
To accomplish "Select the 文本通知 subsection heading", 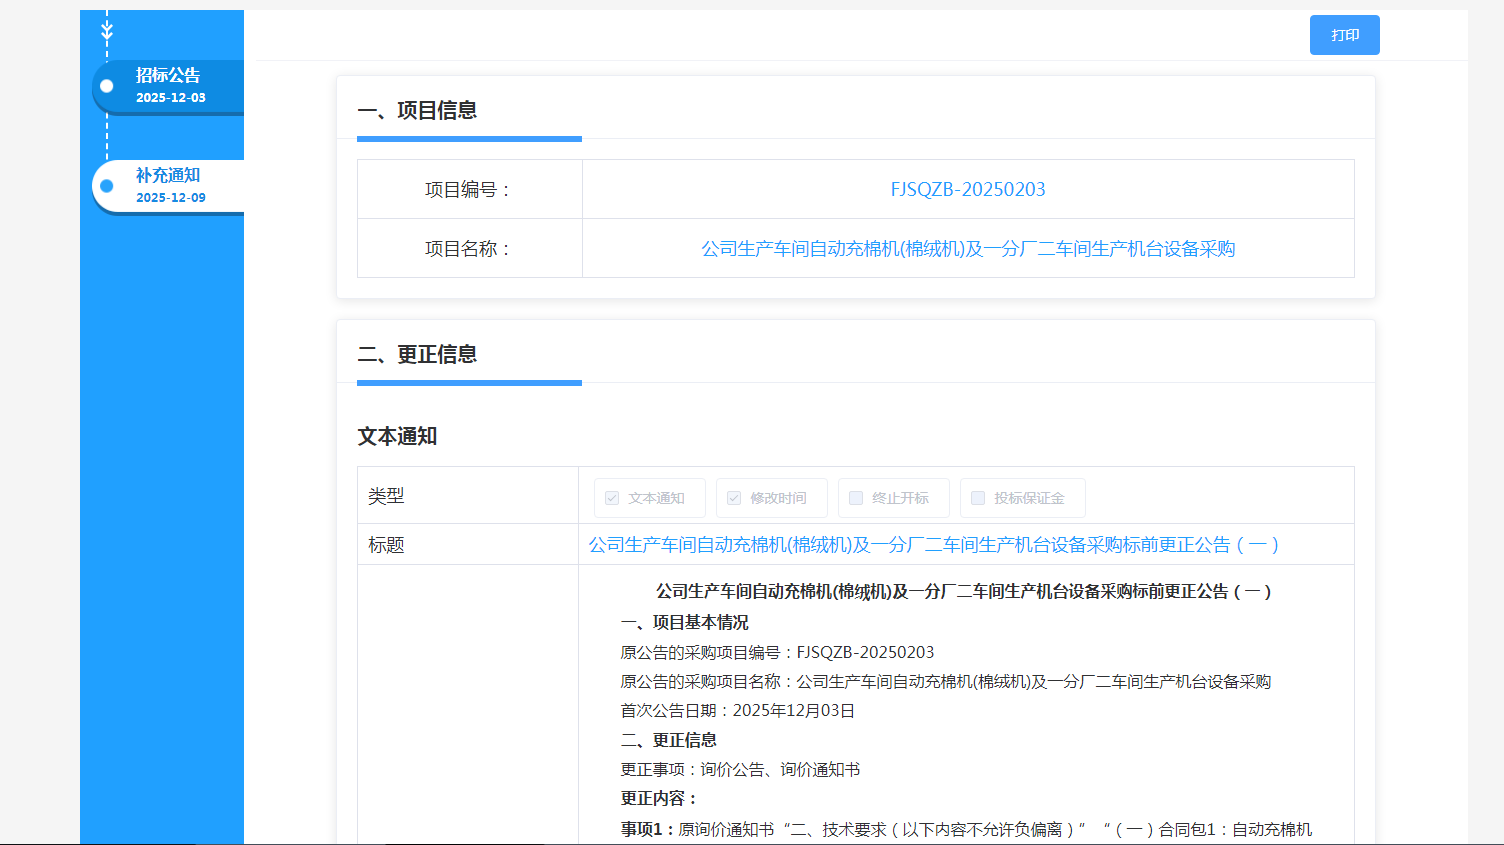I will click(x=397, y=436).
